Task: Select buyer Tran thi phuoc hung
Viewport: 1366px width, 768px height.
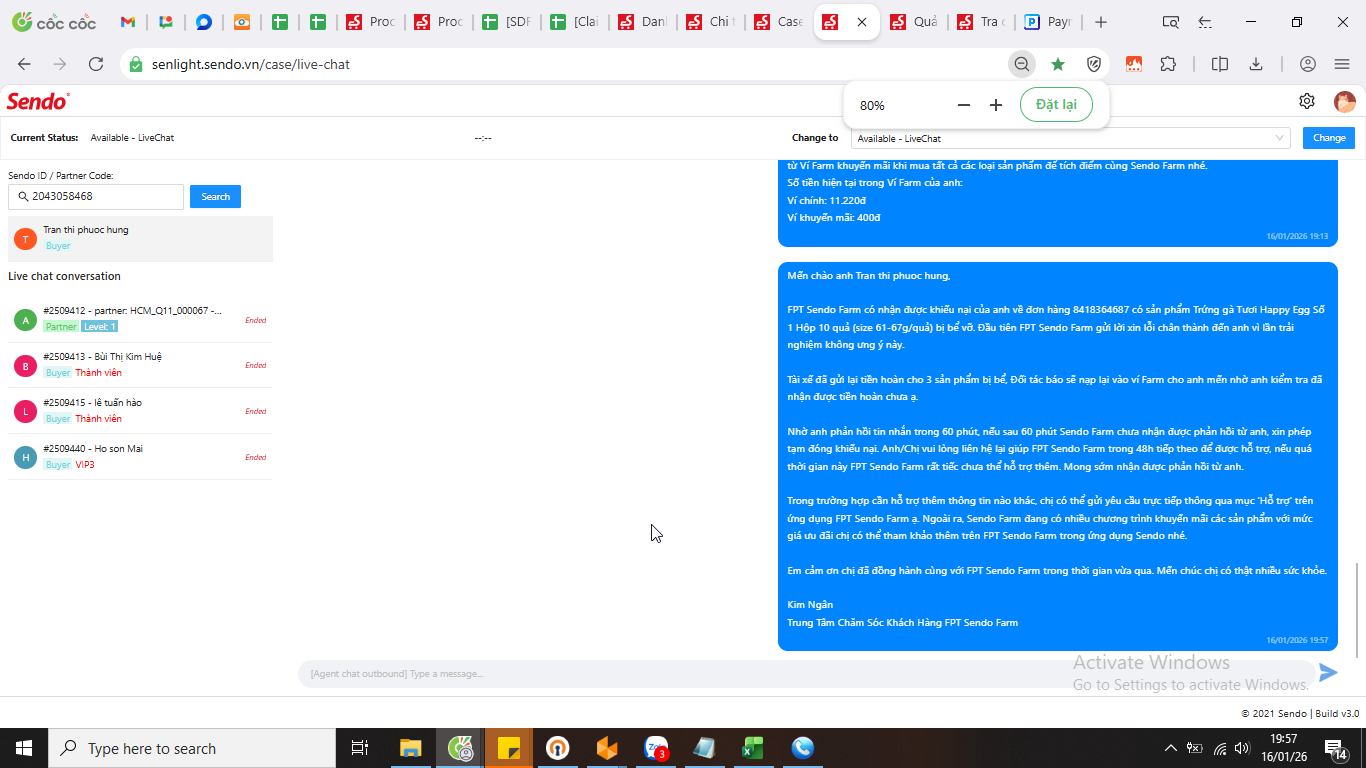Action: [140, 238]
